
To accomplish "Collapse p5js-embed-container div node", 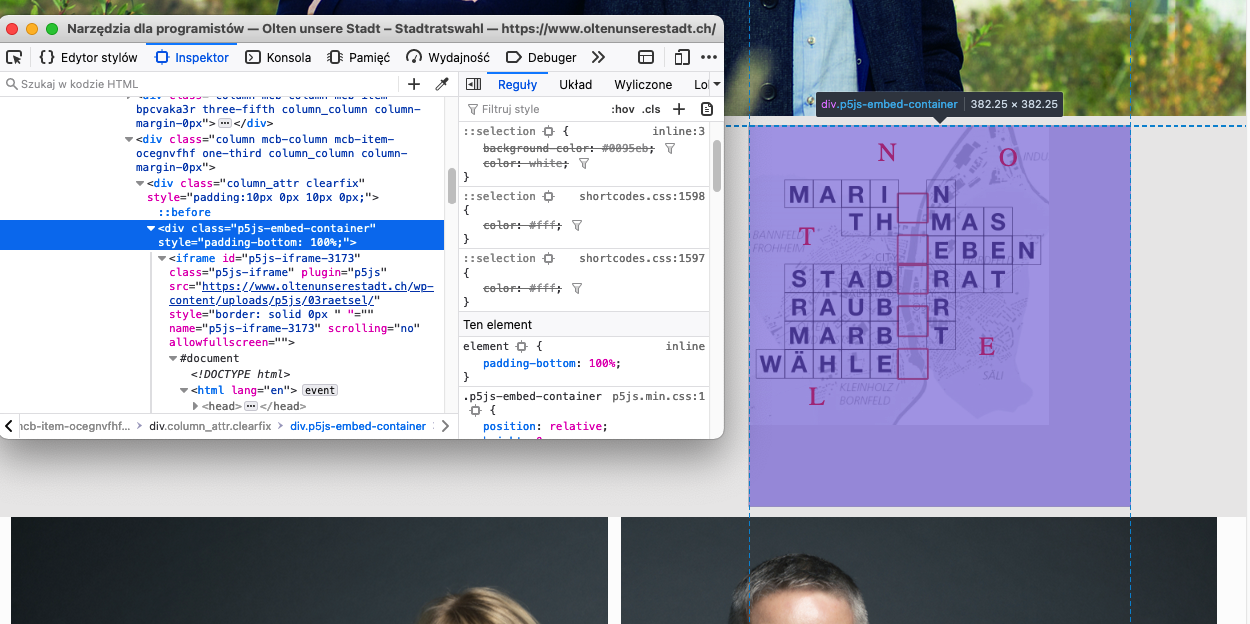I will pyautogui.click(x=152, y=228).
